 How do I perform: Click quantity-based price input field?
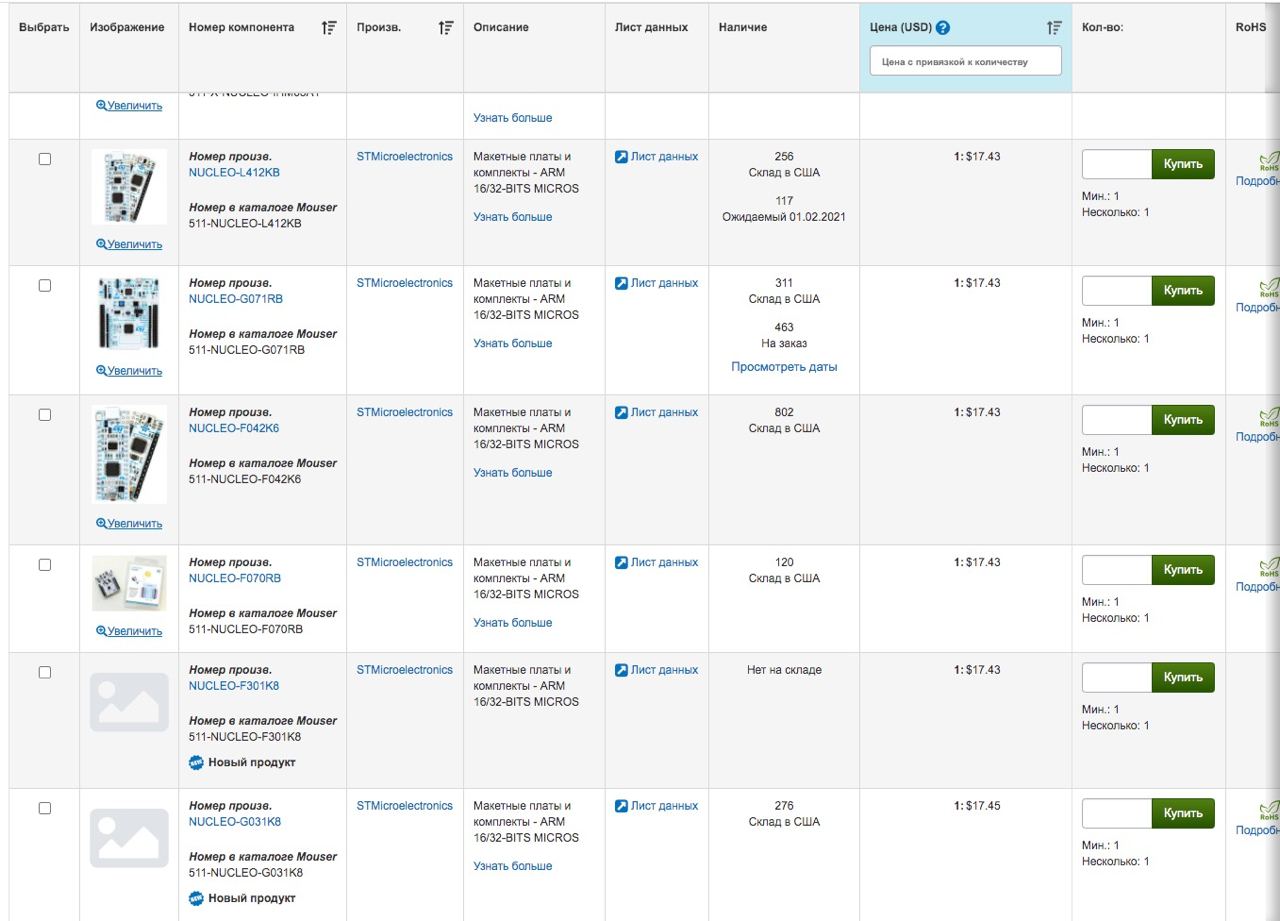coord(966,61)
